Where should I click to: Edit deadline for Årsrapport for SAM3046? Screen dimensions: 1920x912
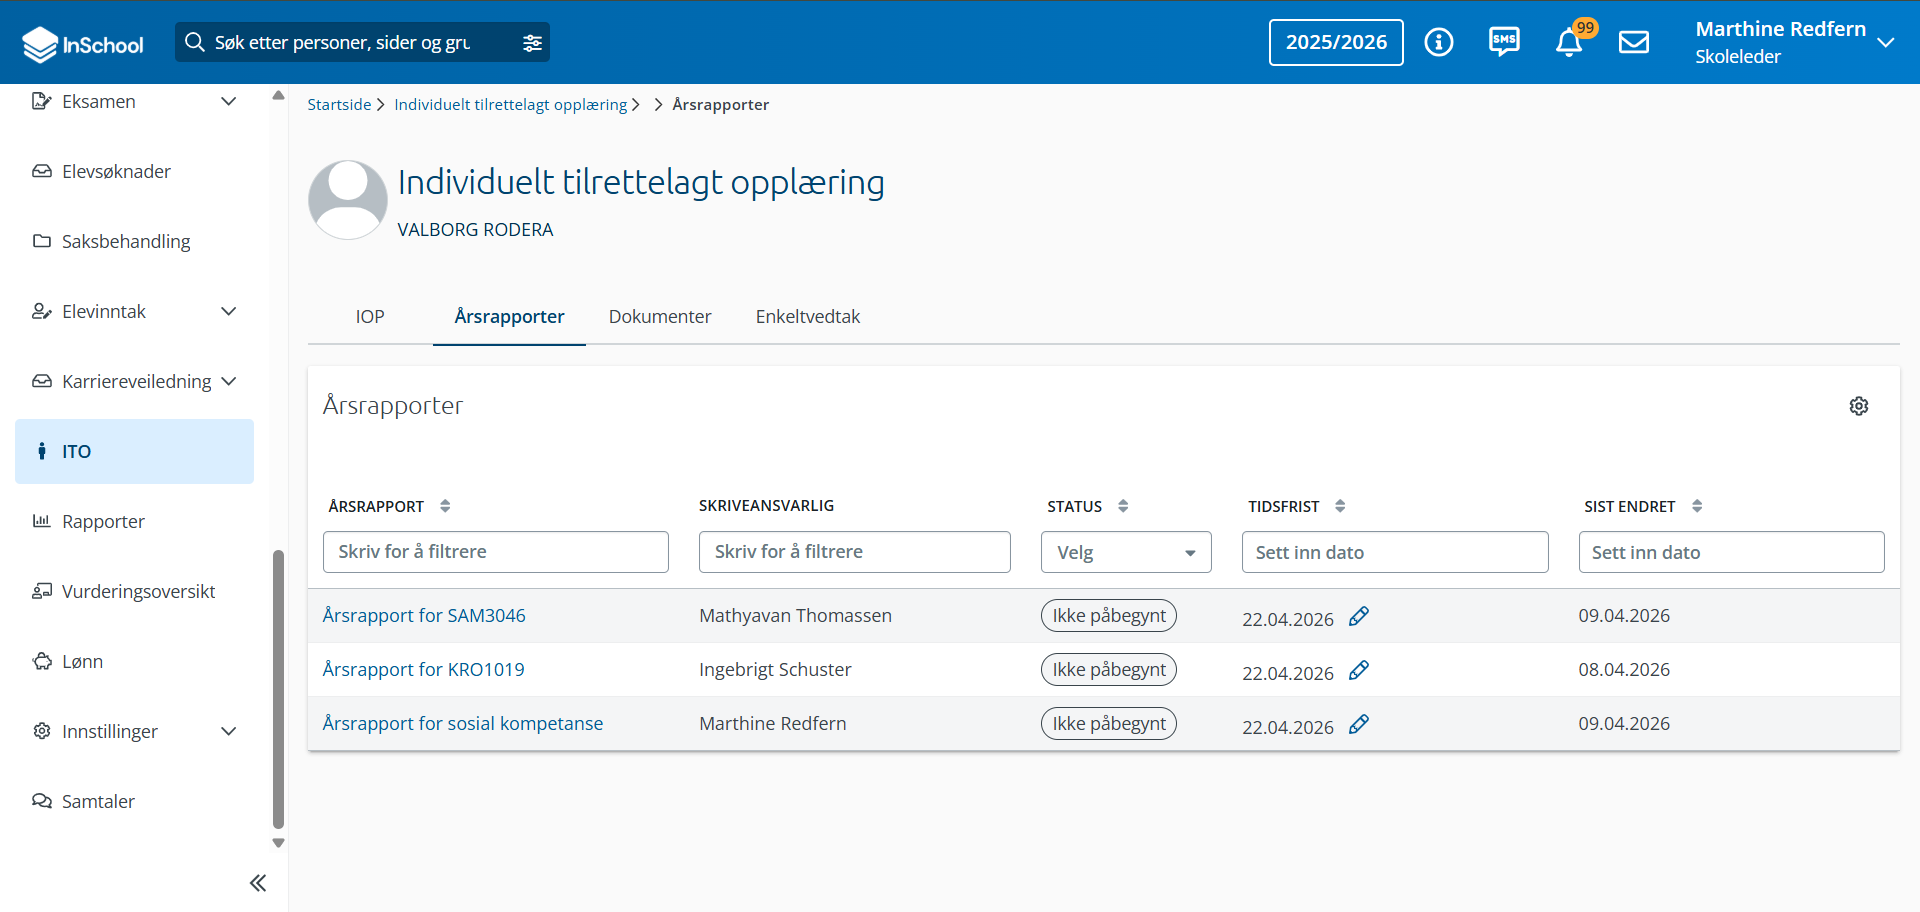click(x=1358, y=617)
